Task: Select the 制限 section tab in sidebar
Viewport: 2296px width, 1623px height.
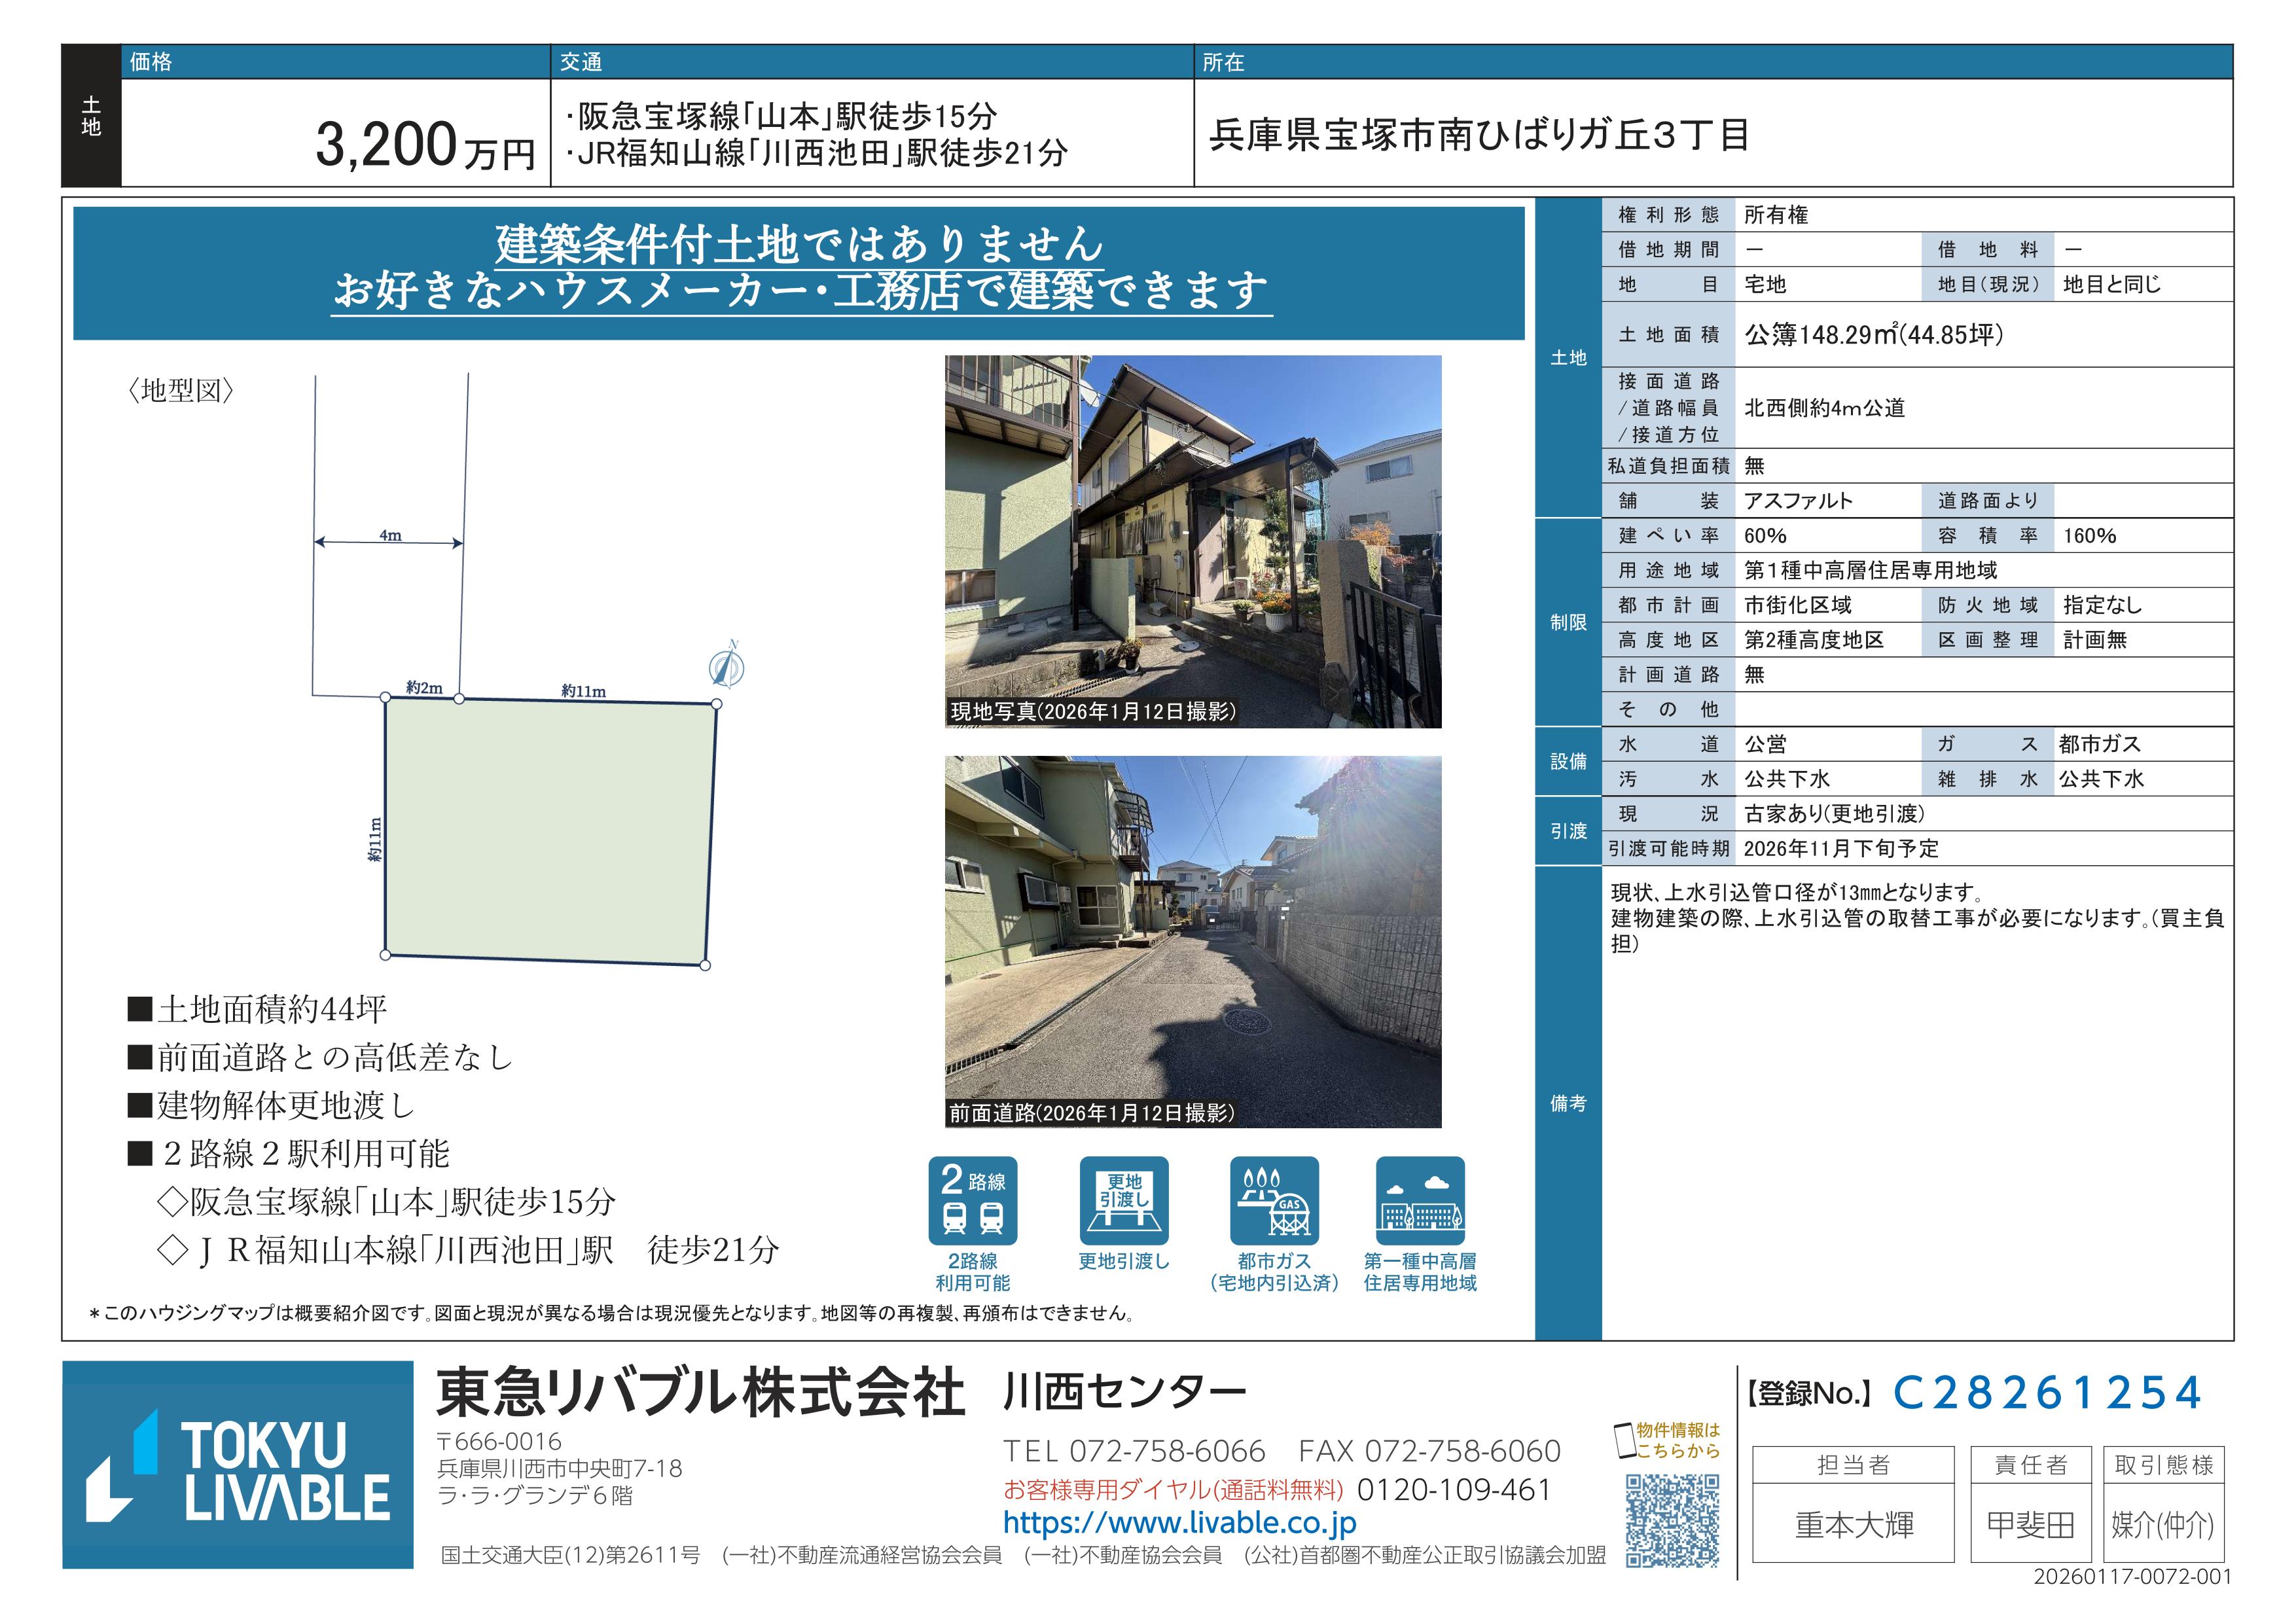Action: point(1568,622)
